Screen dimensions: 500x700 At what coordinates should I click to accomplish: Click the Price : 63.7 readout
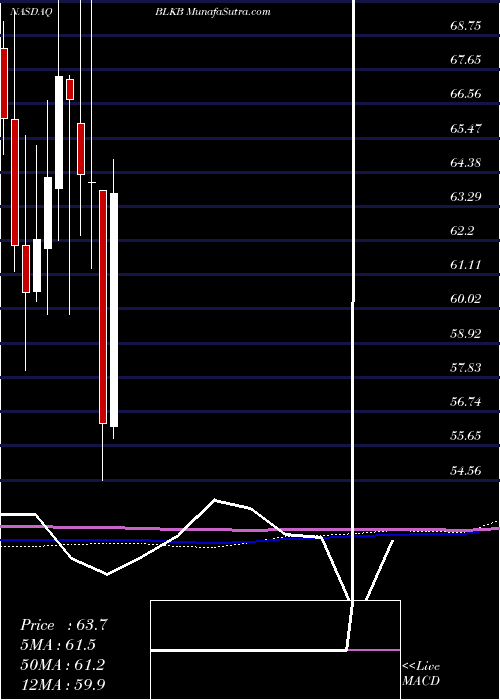coord(63,625)
